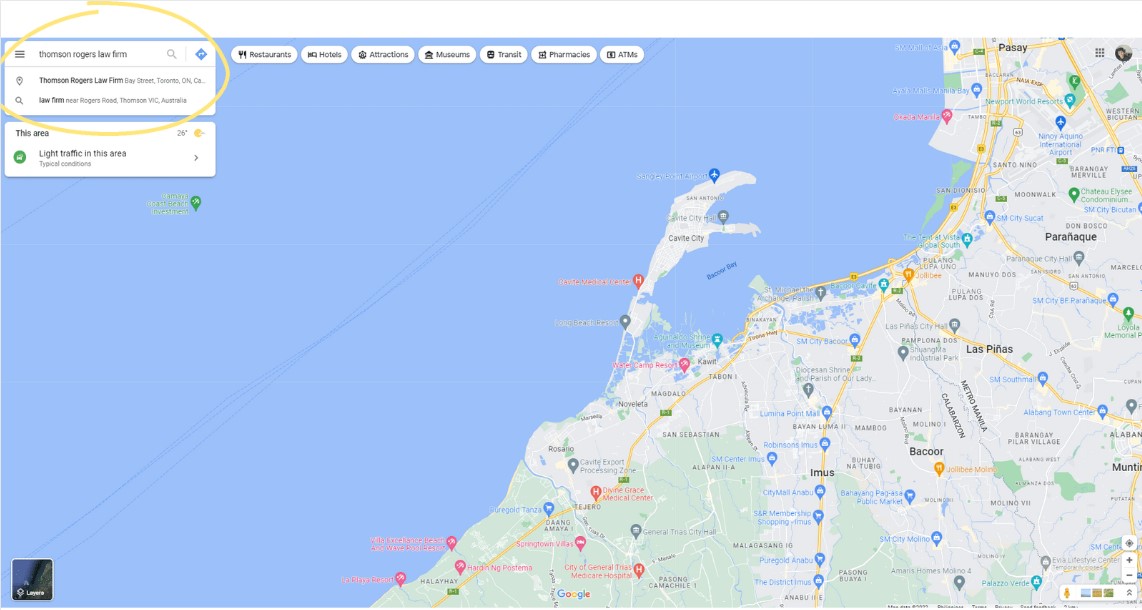Click the search magnifier icon
This screenshot has height=610, width=1142.
pyautogui.click(x=171, y=54)
